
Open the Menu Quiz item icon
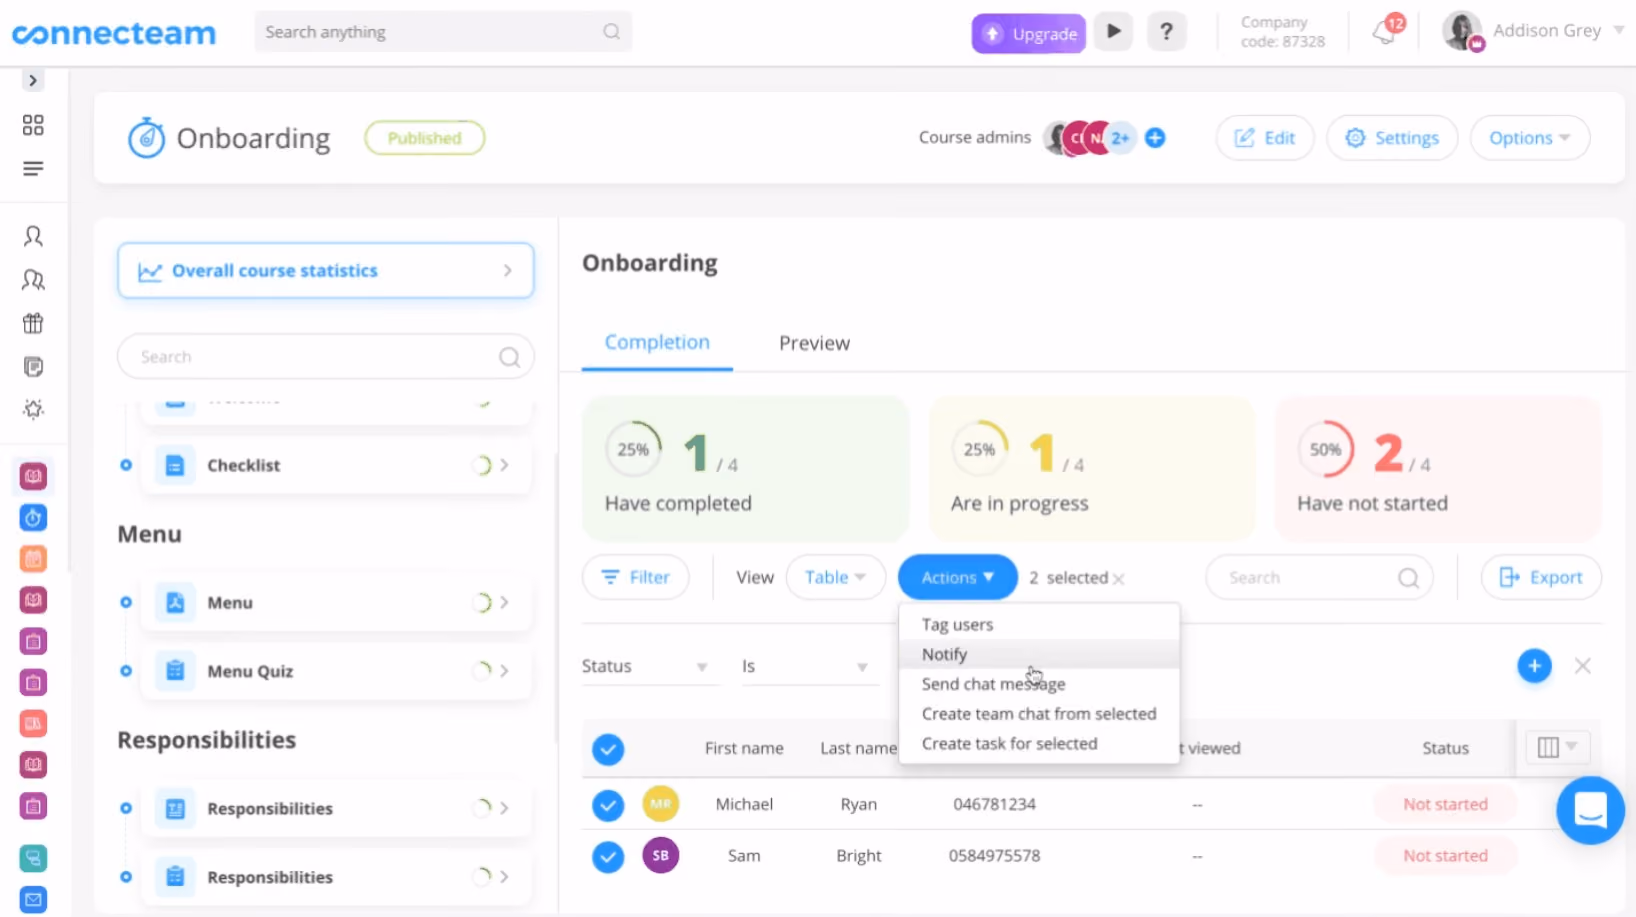[175, 671]
